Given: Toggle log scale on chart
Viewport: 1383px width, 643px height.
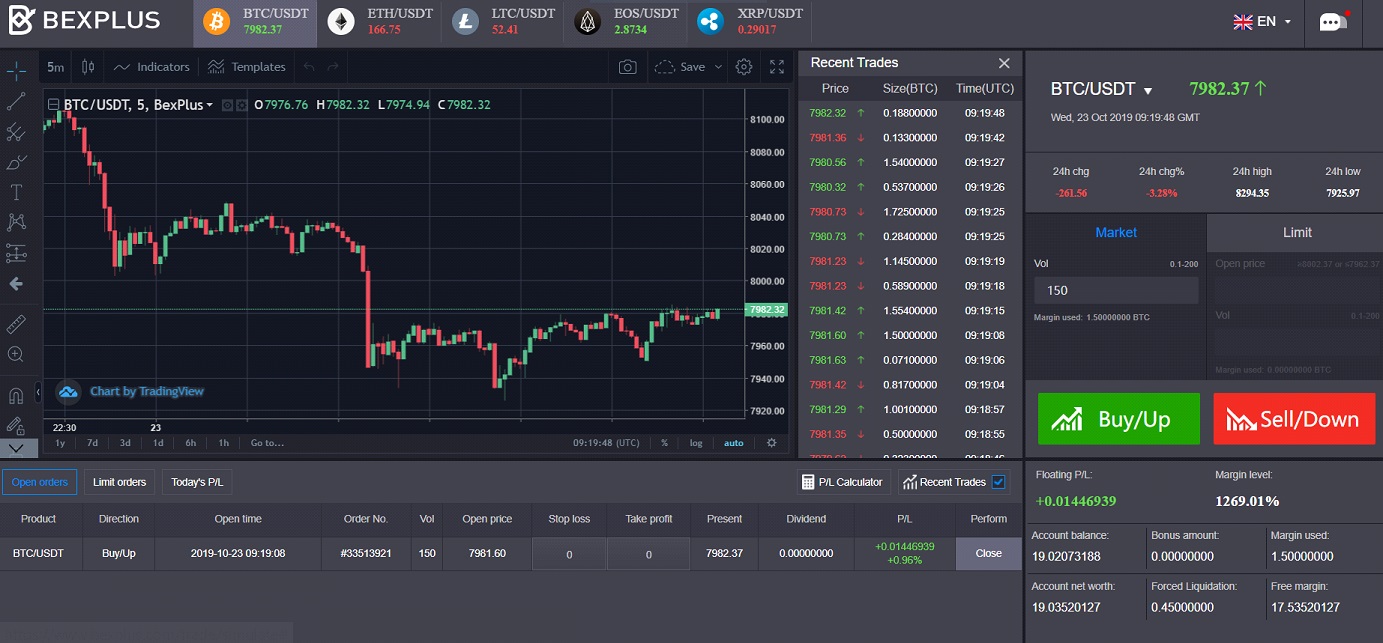Looking at the screenshot, I should click(x=696, y=443).
